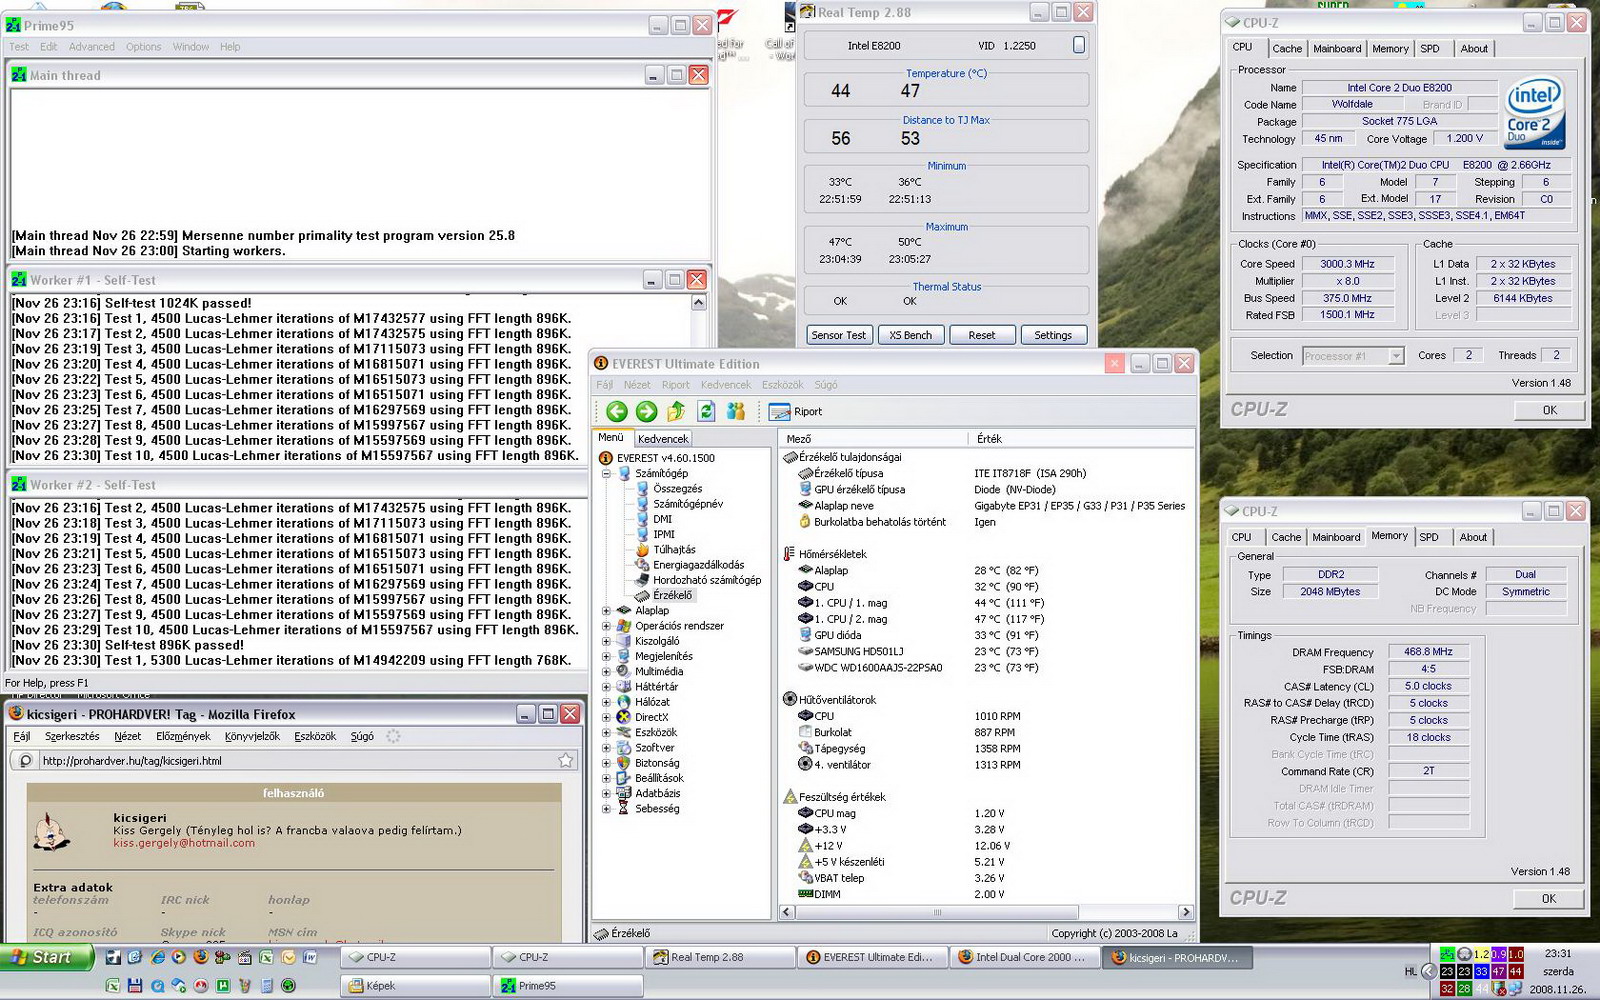Click the network connection tray icon

point(1515,988)
